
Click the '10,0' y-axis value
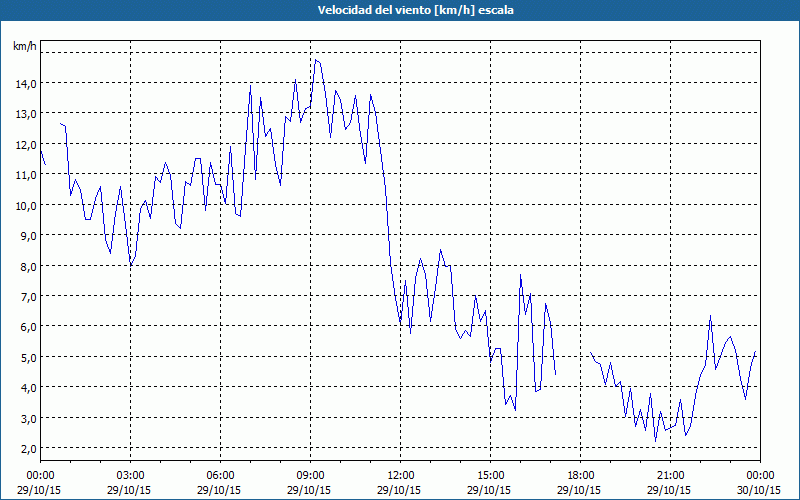coord(25,205)
